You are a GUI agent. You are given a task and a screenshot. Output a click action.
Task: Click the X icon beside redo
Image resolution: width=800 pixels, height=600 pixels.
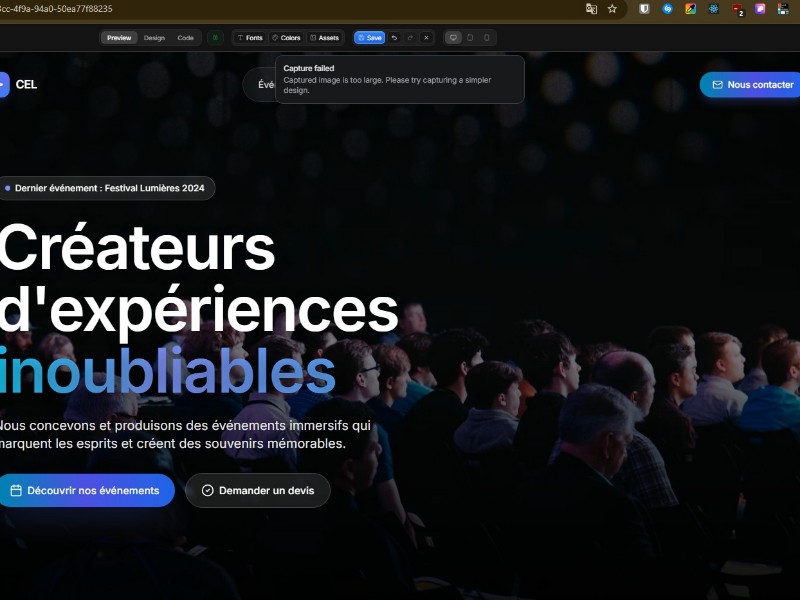[427, 38]
